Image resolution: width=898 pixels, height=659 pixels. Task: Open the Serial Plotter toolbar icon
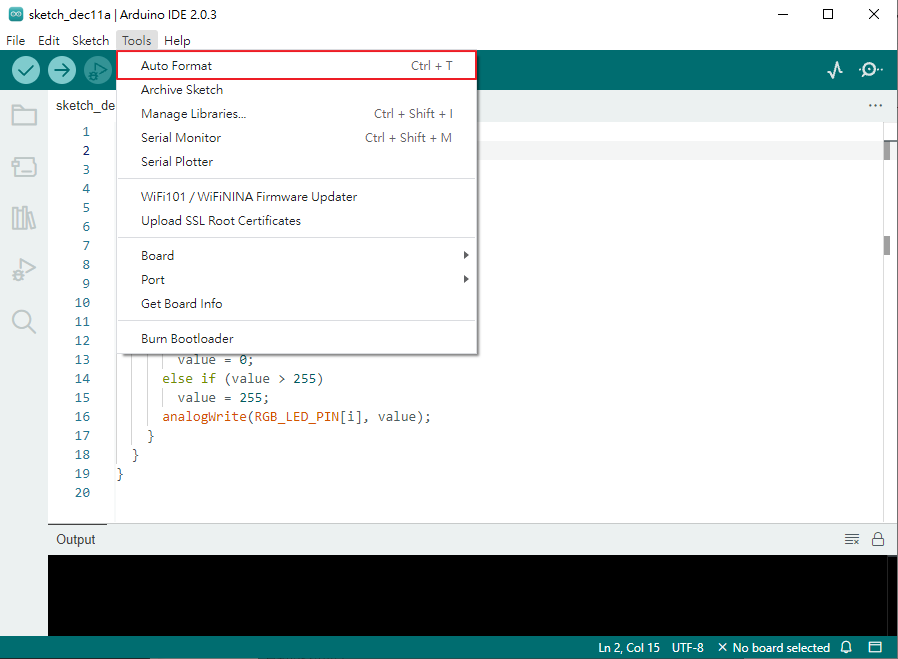[835, 70]
